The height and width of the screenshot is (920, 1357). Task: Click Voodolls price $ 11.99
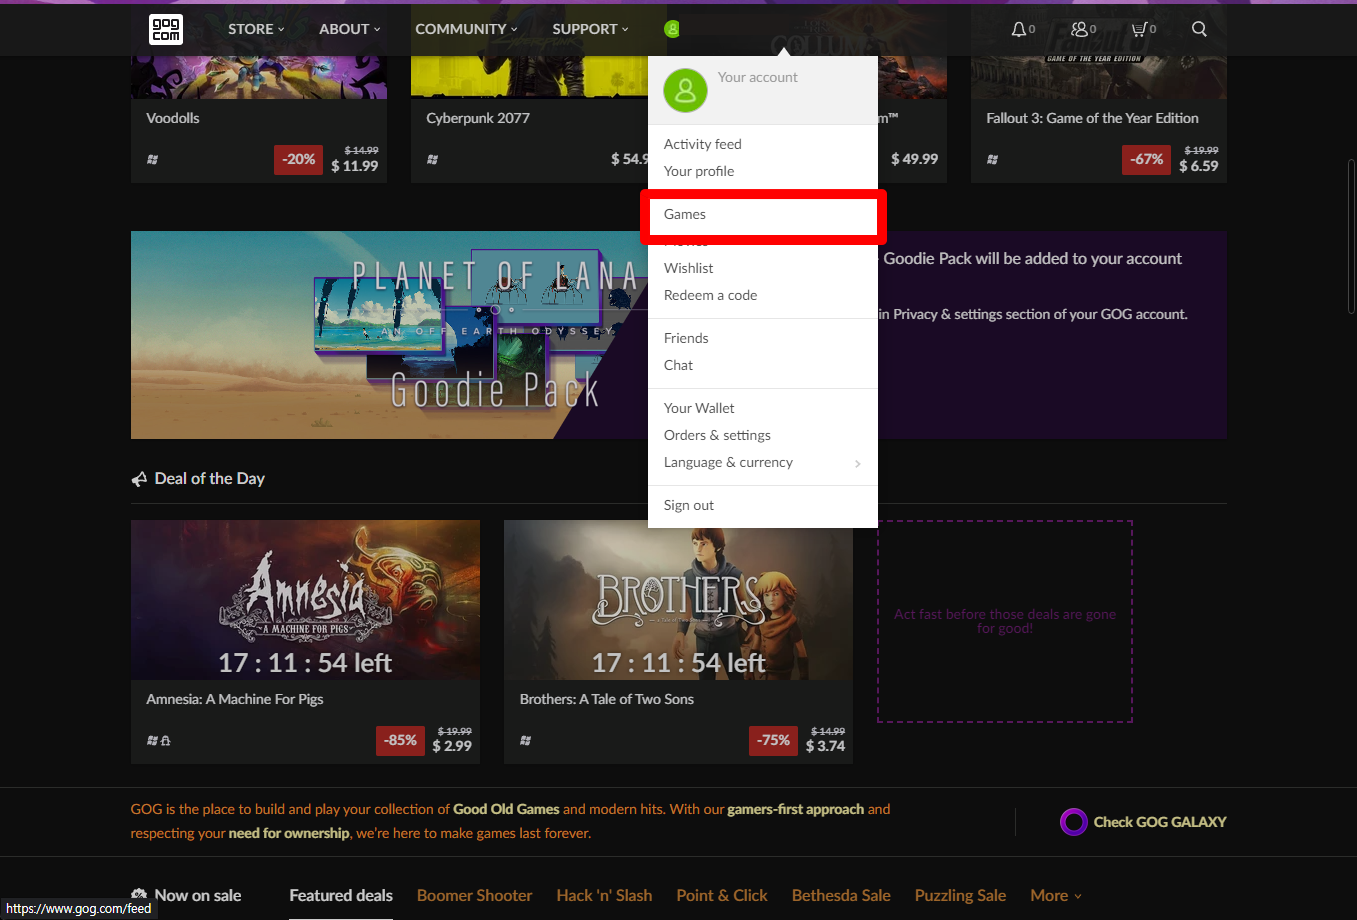(x=355, y=166)
